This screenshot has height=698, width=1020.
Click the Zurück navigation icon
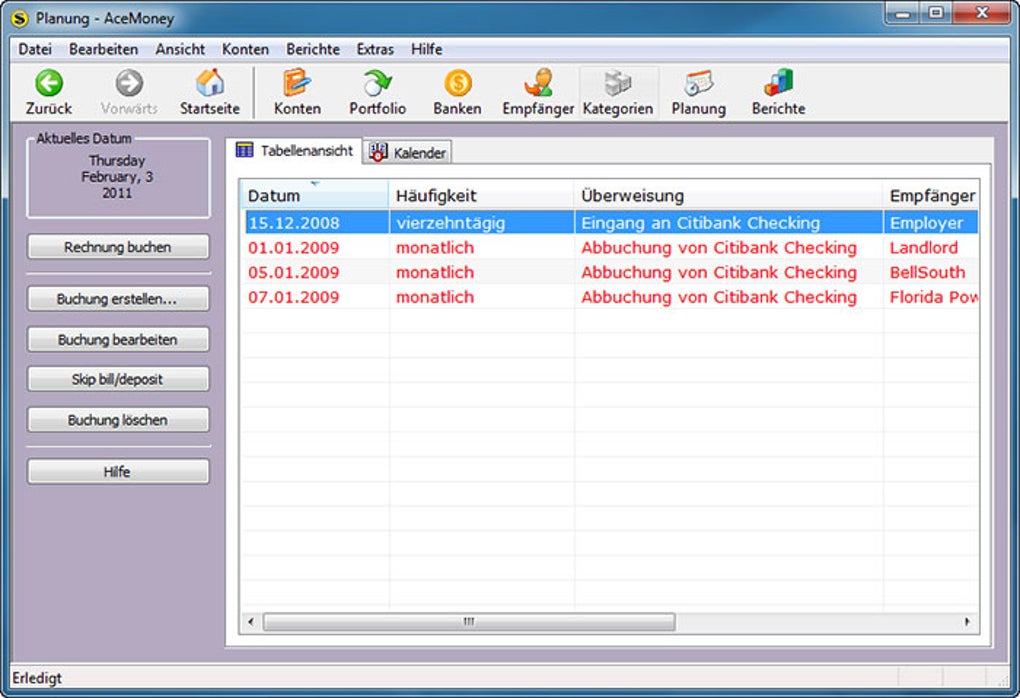click(49, 90)
